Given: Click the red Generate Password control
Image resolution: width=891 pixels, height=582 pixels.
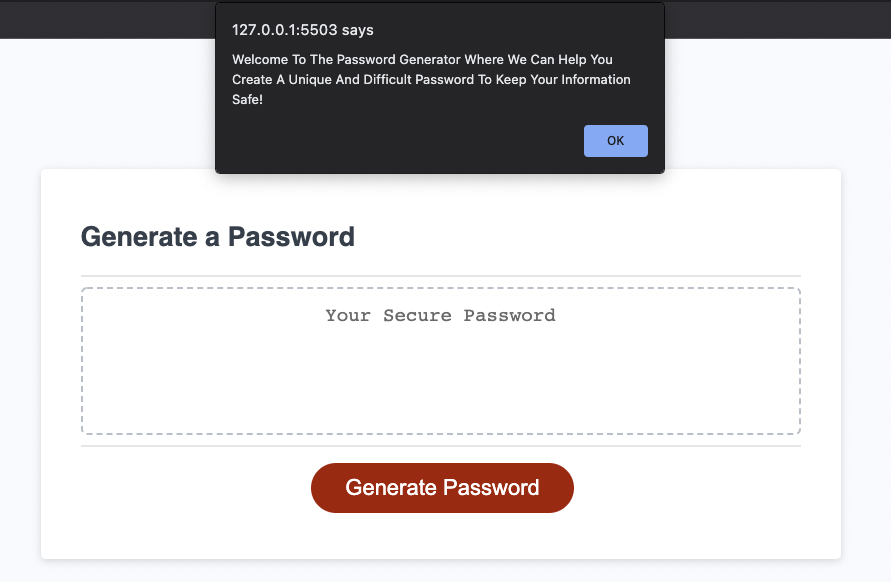Looking at the screenshot, I should [441, 488].
